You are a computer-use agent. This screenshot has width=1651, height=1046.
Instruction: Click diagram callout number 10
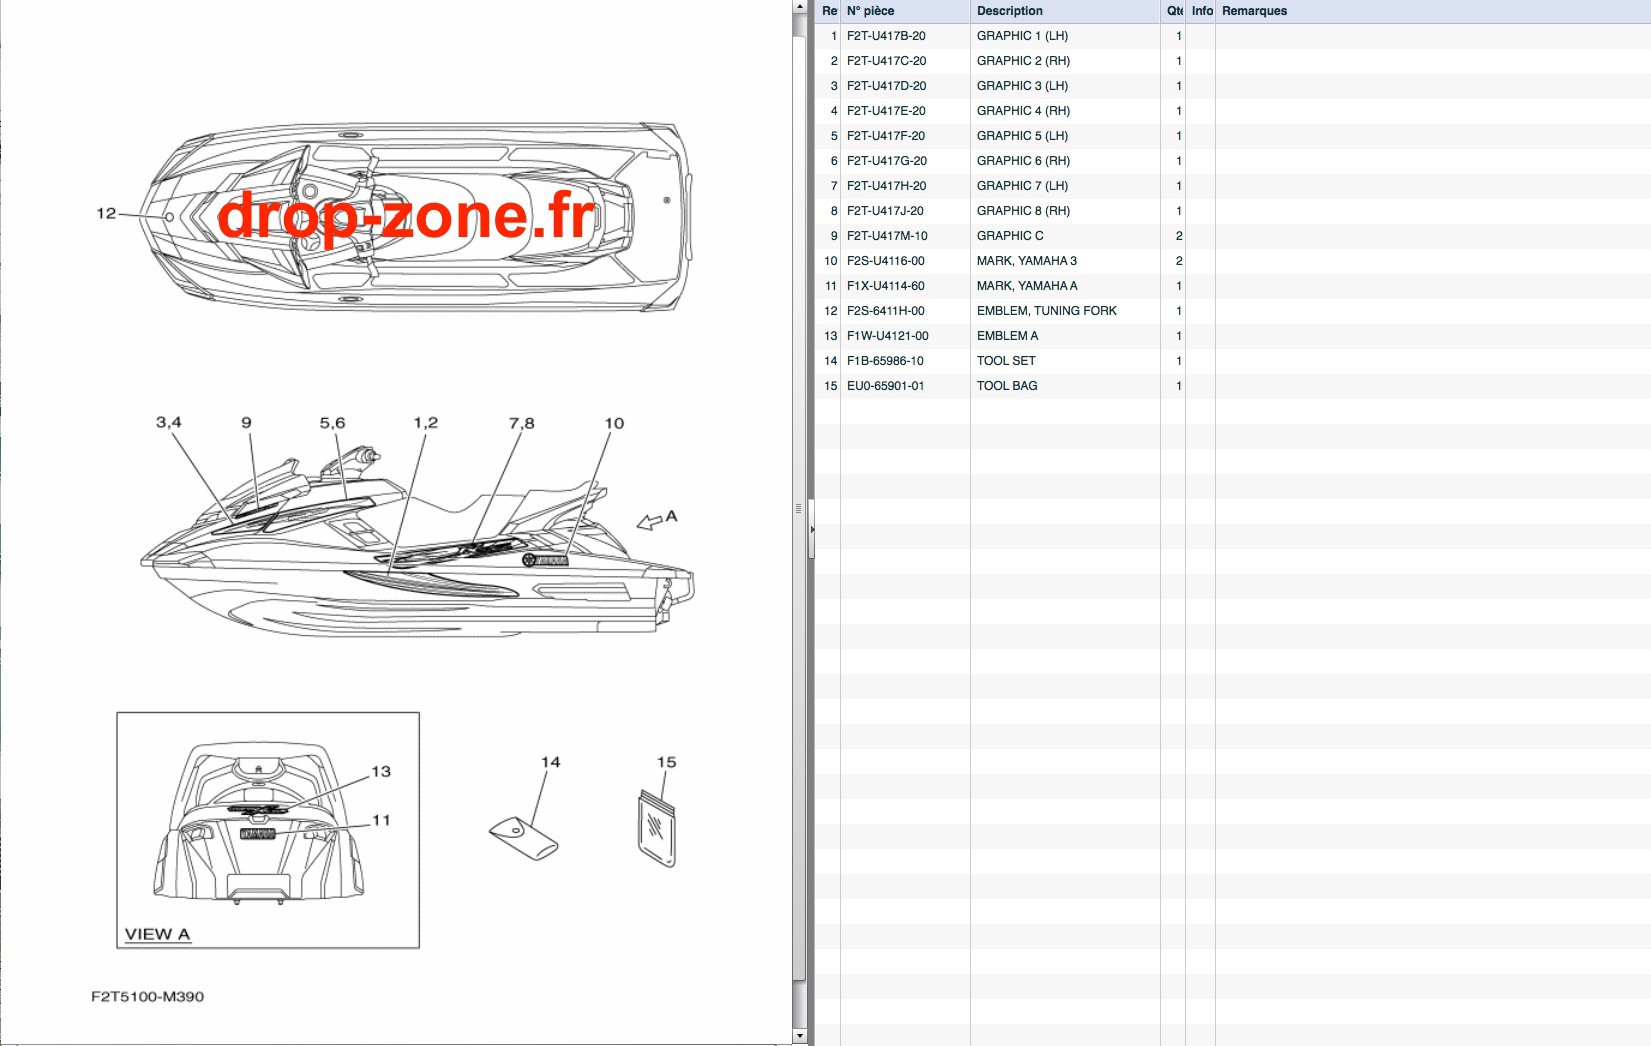614,423
